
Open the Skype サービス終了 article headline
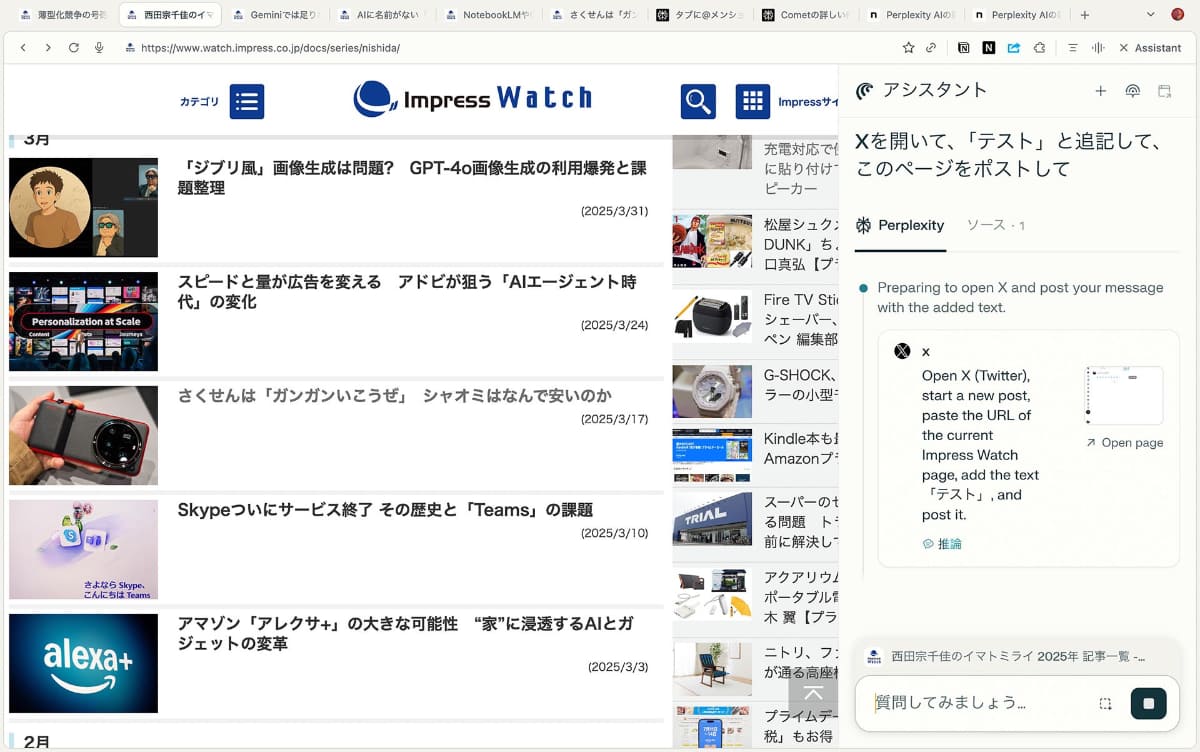point(385,510)
